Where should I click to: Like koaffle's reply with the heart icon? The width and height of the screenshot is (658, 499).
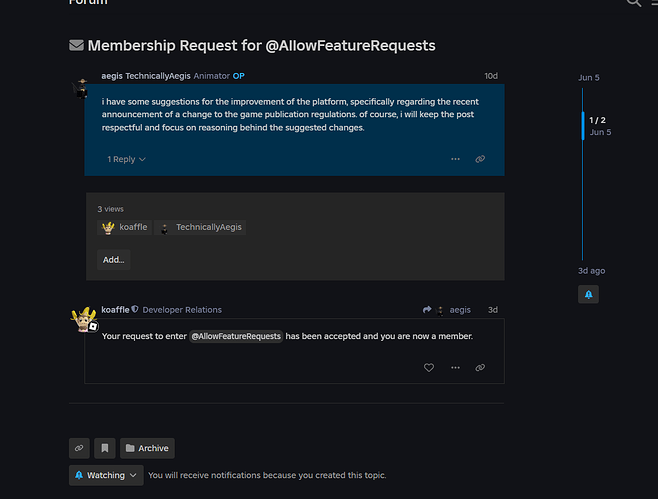point(428,368)
